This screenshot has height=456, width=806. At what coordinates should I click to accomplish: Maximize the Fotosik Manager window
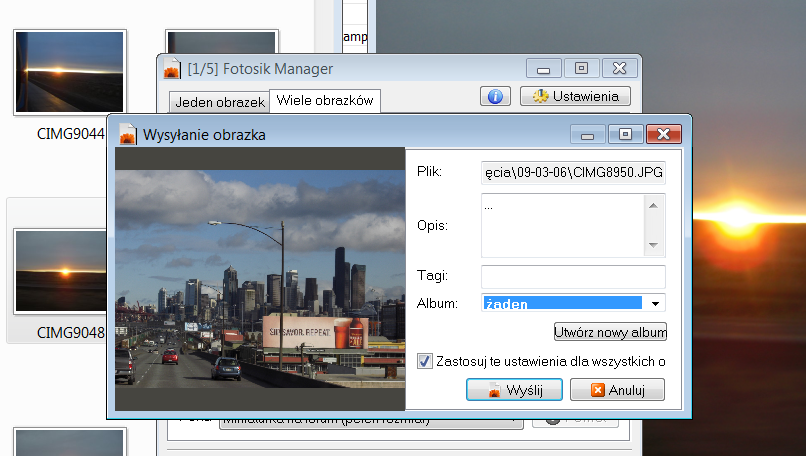click(581, 68)
